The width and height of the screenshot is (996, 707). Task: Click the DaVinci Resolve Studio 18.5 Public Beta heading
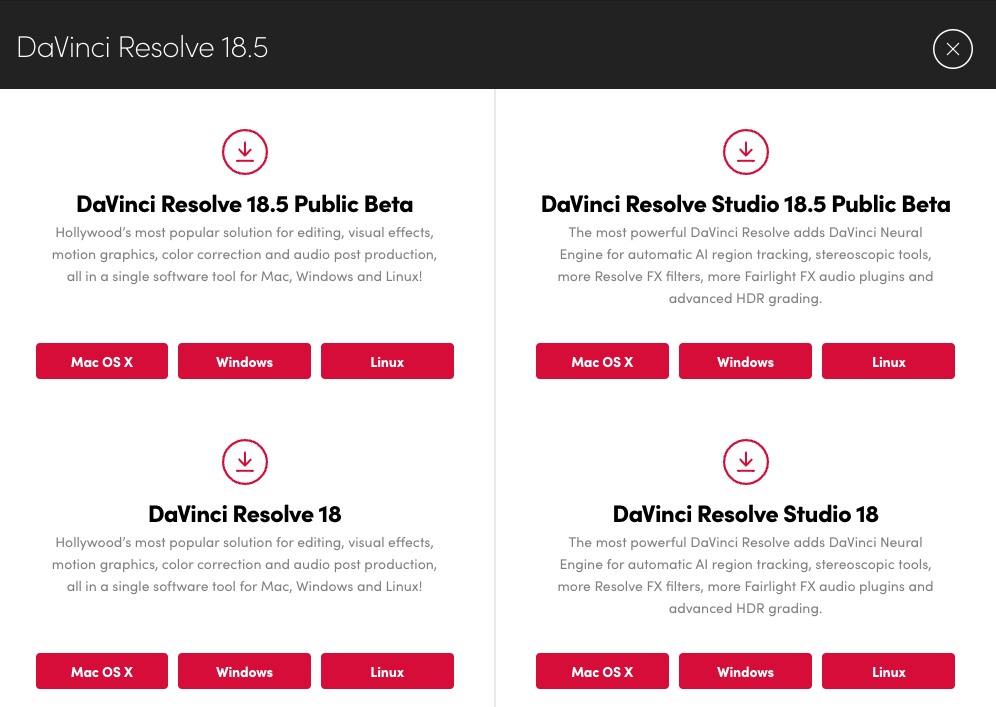coord(745,204)
